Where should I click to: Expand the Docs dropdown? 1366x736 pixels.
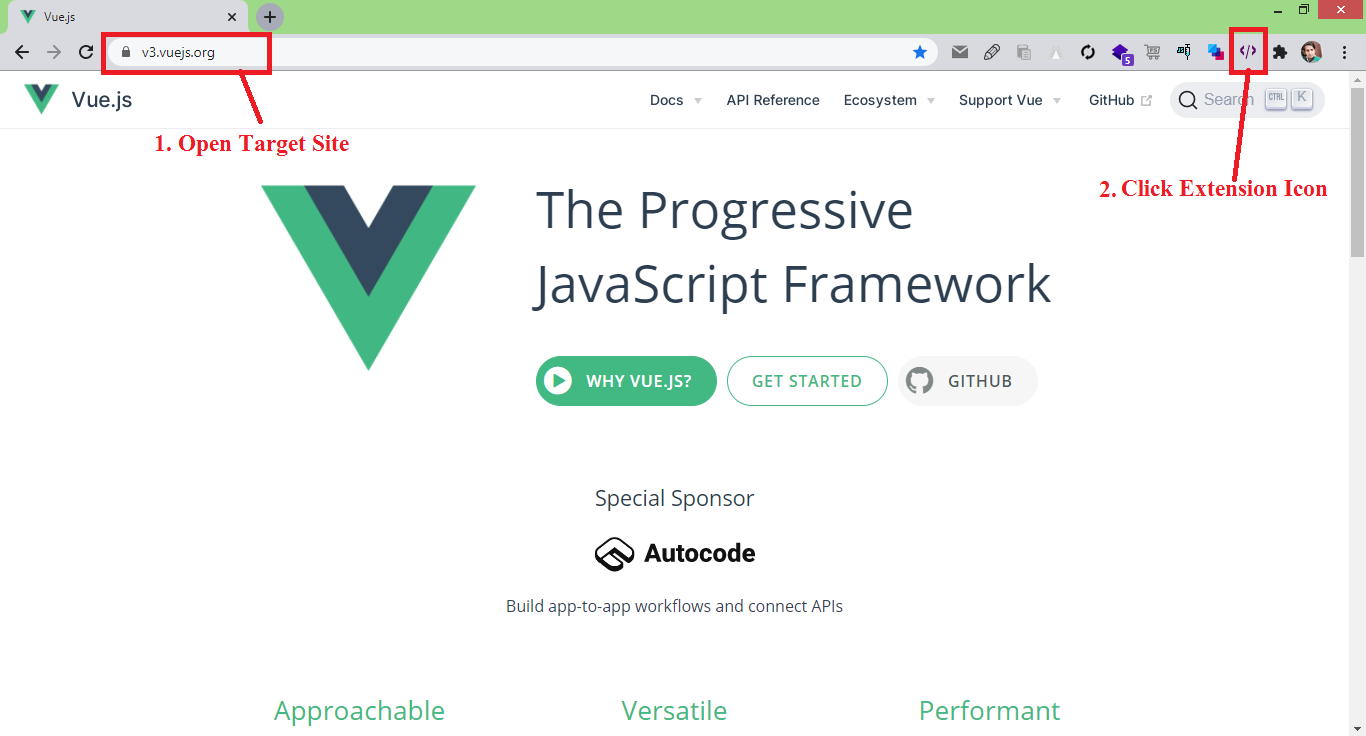pyautogui.click(x=676, y=100)
